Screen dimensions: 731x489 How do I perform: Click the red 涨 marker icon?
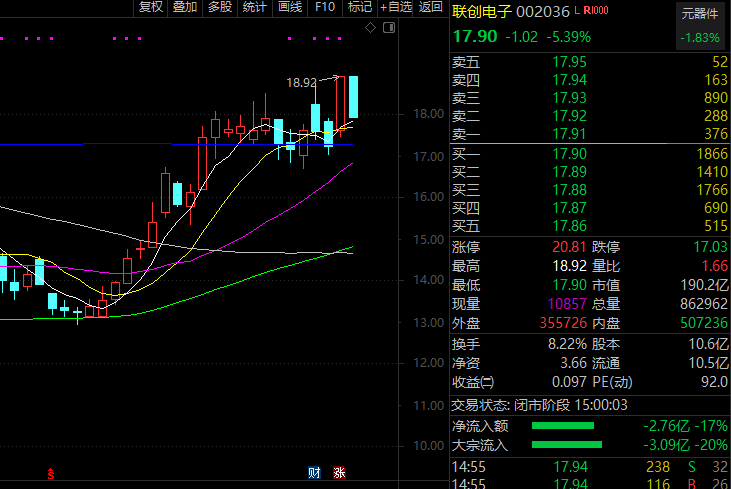coord(340,472)
